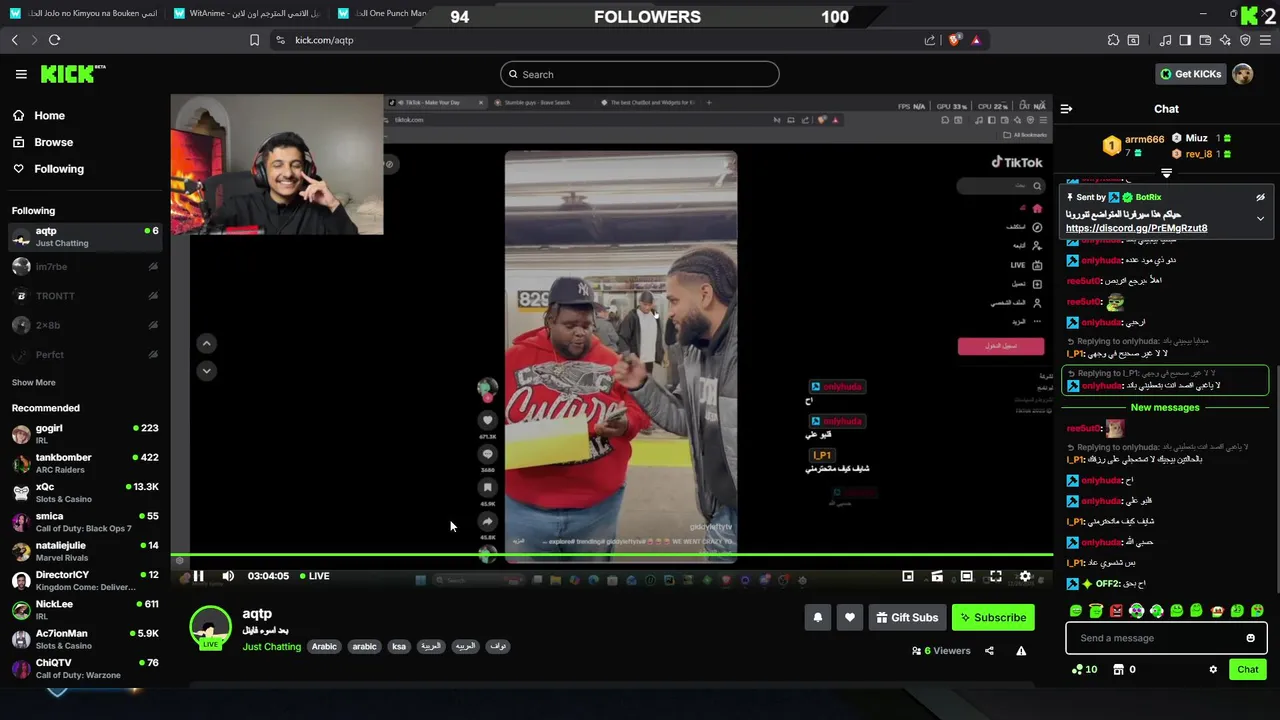Click New messages divider to jump down

[1165, 408]
